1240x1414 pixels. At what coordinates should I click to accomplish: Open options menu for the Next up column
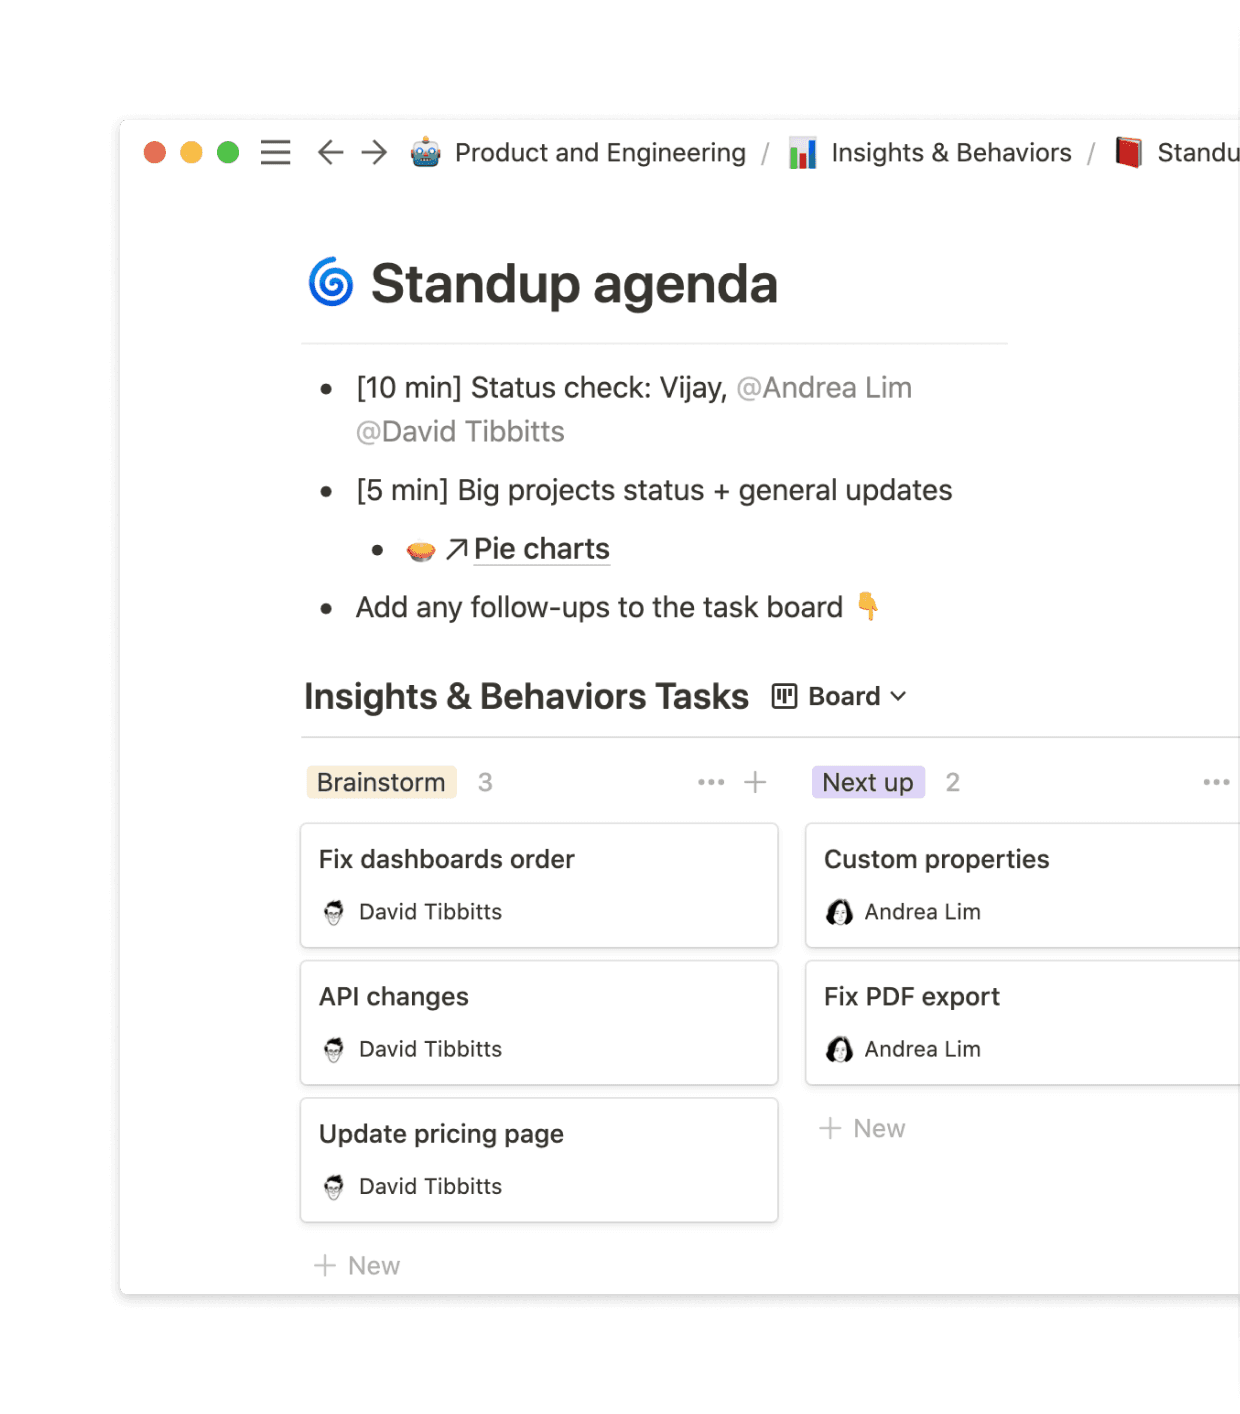coord(1216,782)
